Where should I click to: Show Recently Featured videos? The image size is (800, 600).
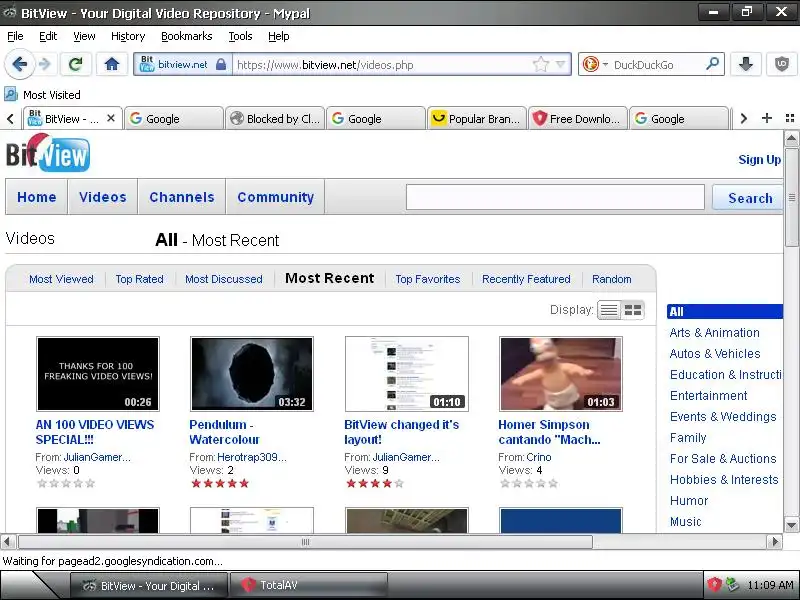coord(526,279)
